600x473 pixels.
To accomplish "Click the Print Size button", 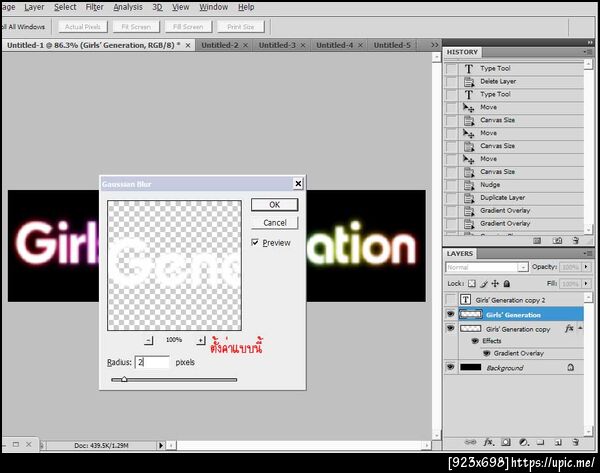I will click(x=241, y=27).
